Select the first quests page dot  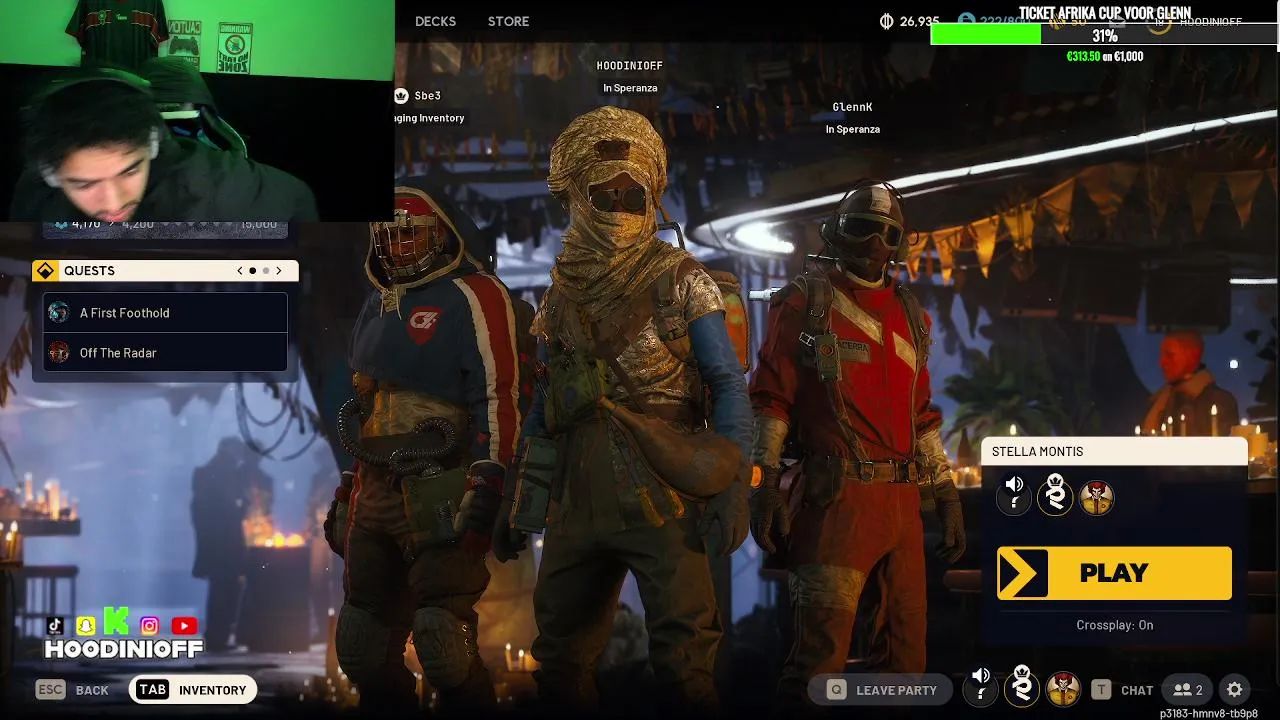click(253, 271)
